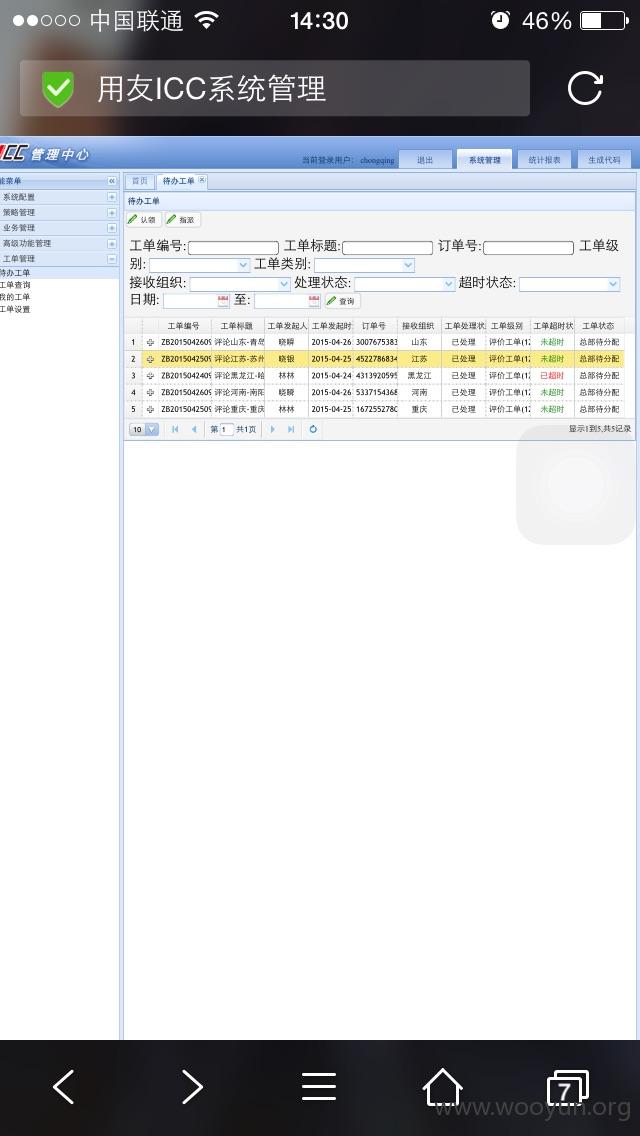
Task: Jump to the first page of records
Action: click(x=175, y=429)
